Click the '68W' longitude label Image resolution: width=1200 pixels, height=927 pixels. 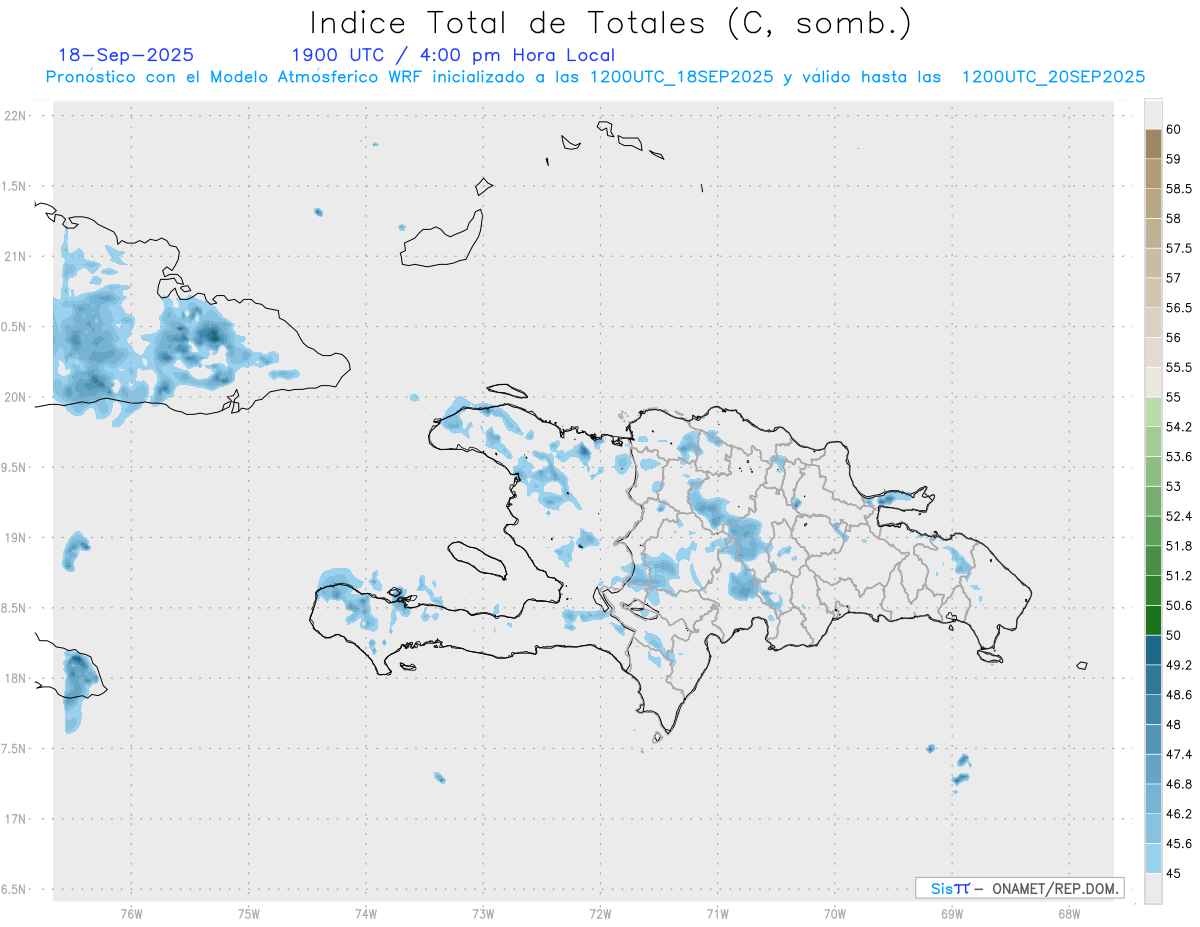(1069, 914)
